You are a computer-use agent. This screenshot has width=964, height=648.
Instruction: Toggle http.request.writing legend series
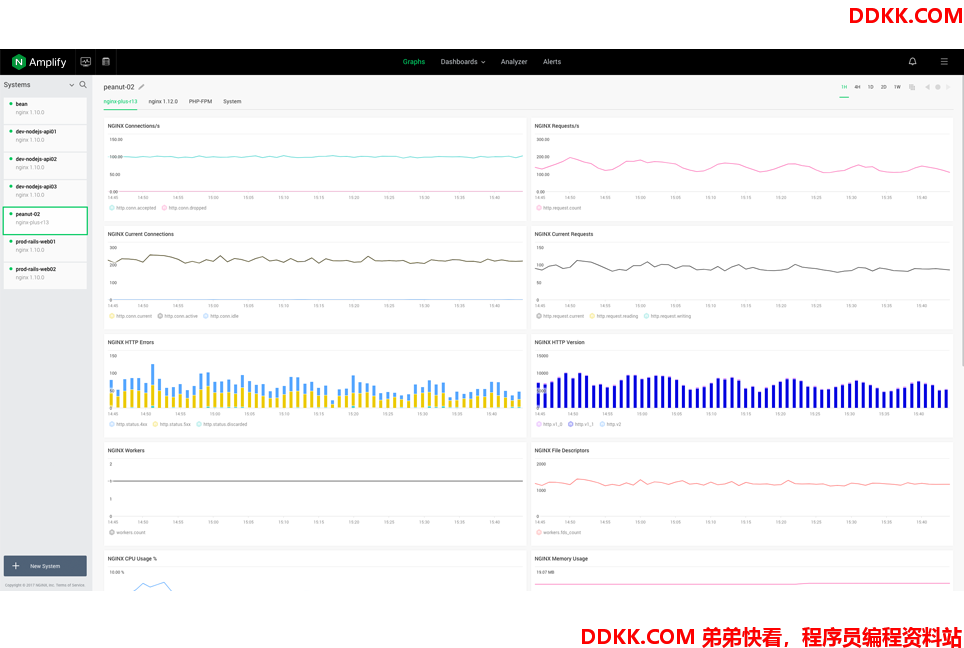tap(668, 316)
